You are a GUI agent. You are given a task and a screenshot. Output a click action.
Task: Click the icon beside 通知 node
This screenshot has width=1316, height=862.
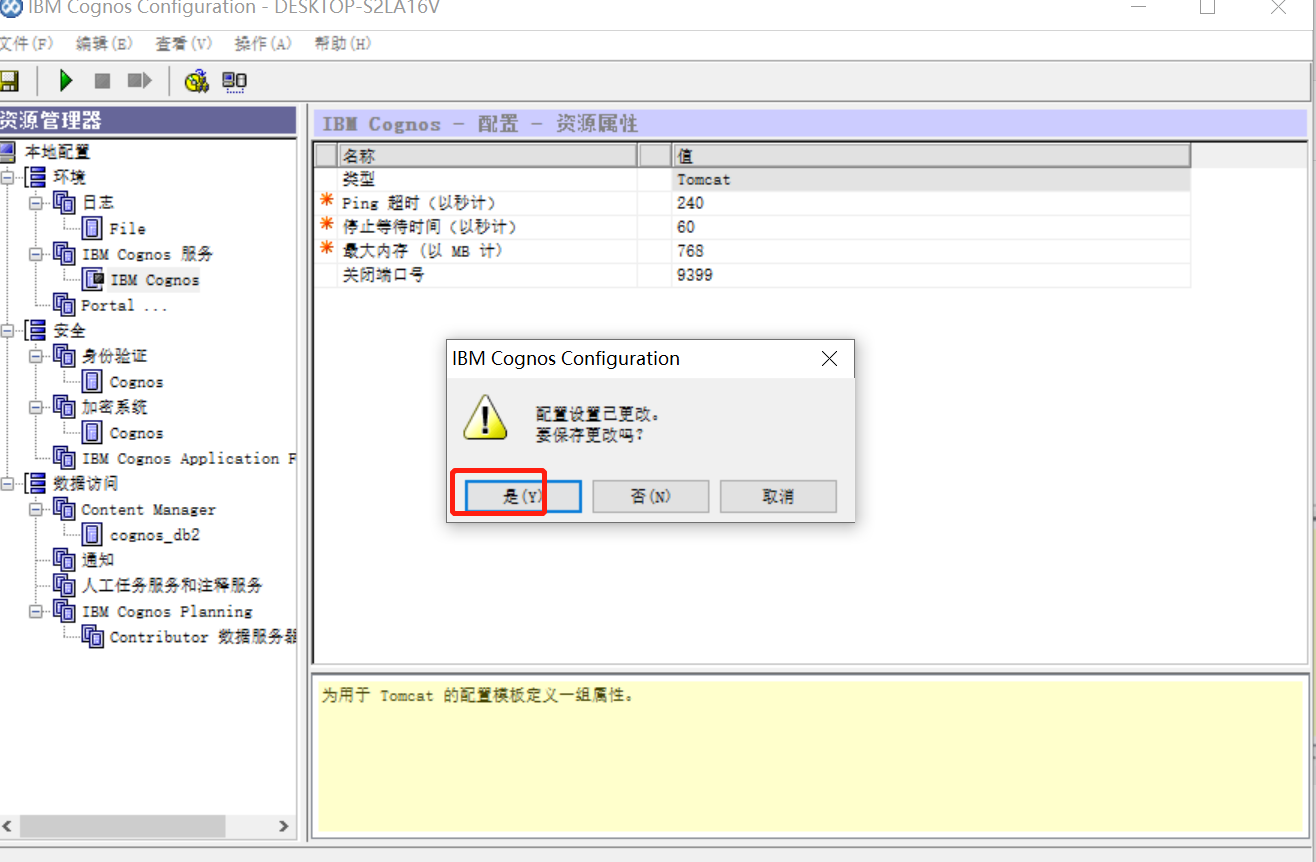coord(64,560)
